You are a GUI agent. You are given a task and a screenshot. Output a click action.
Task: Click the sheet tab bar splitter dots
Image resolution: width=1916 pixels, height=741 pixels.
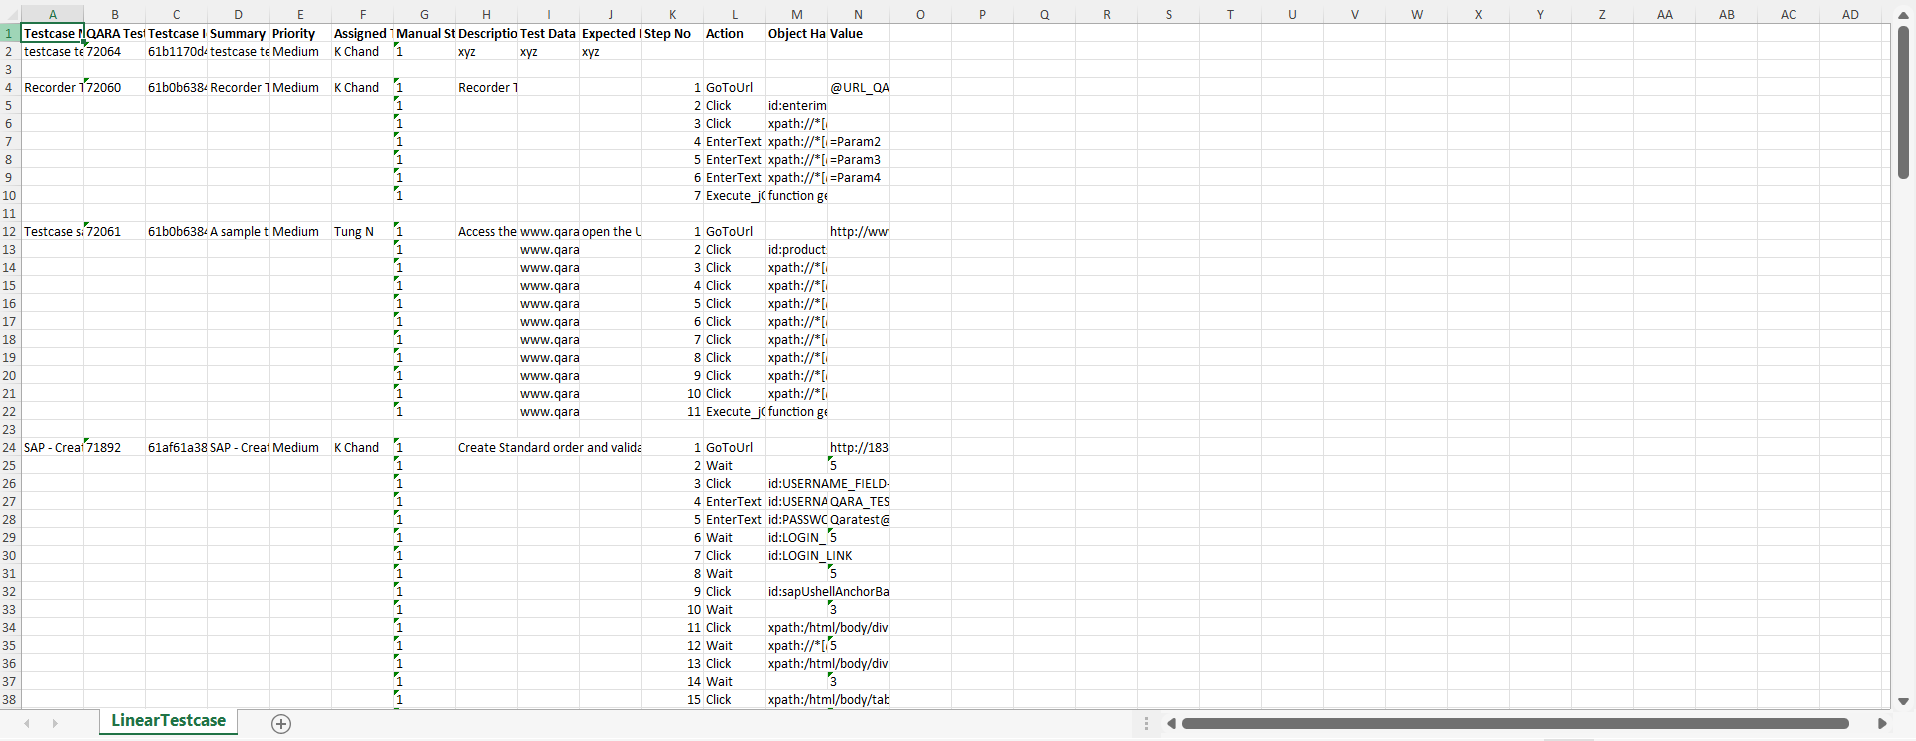point(1146,723)
